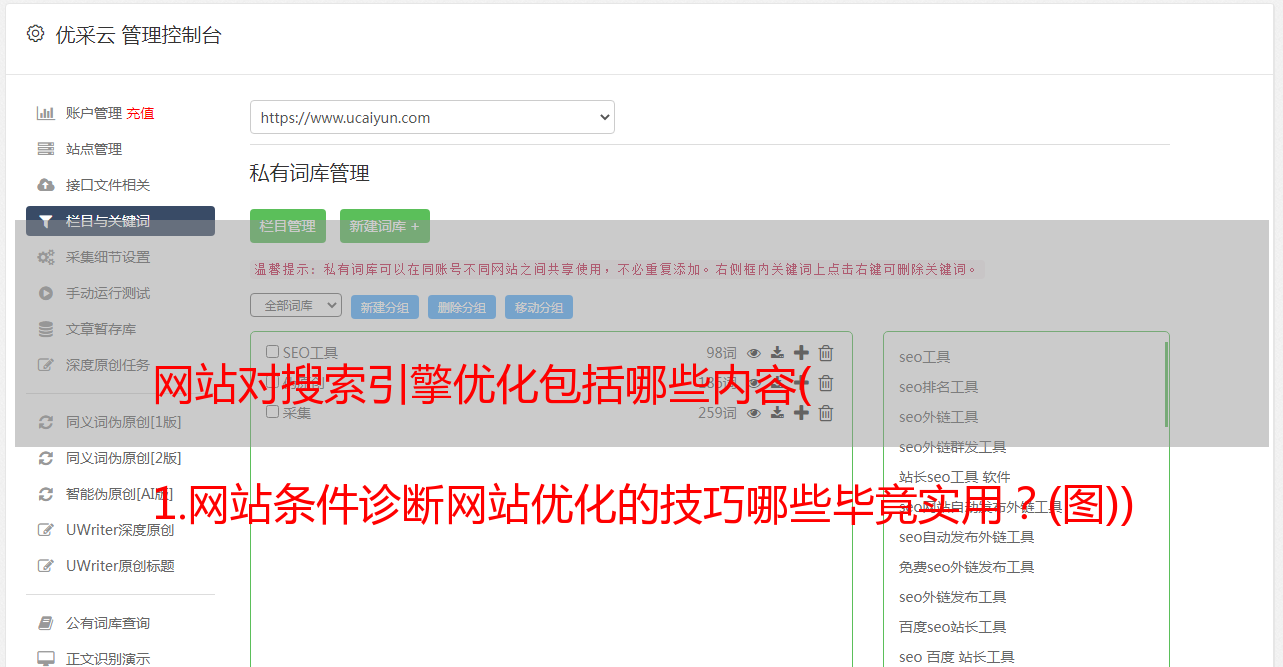
Task: Click the 优采云 管理控制台 title
Action: (138, 35)
